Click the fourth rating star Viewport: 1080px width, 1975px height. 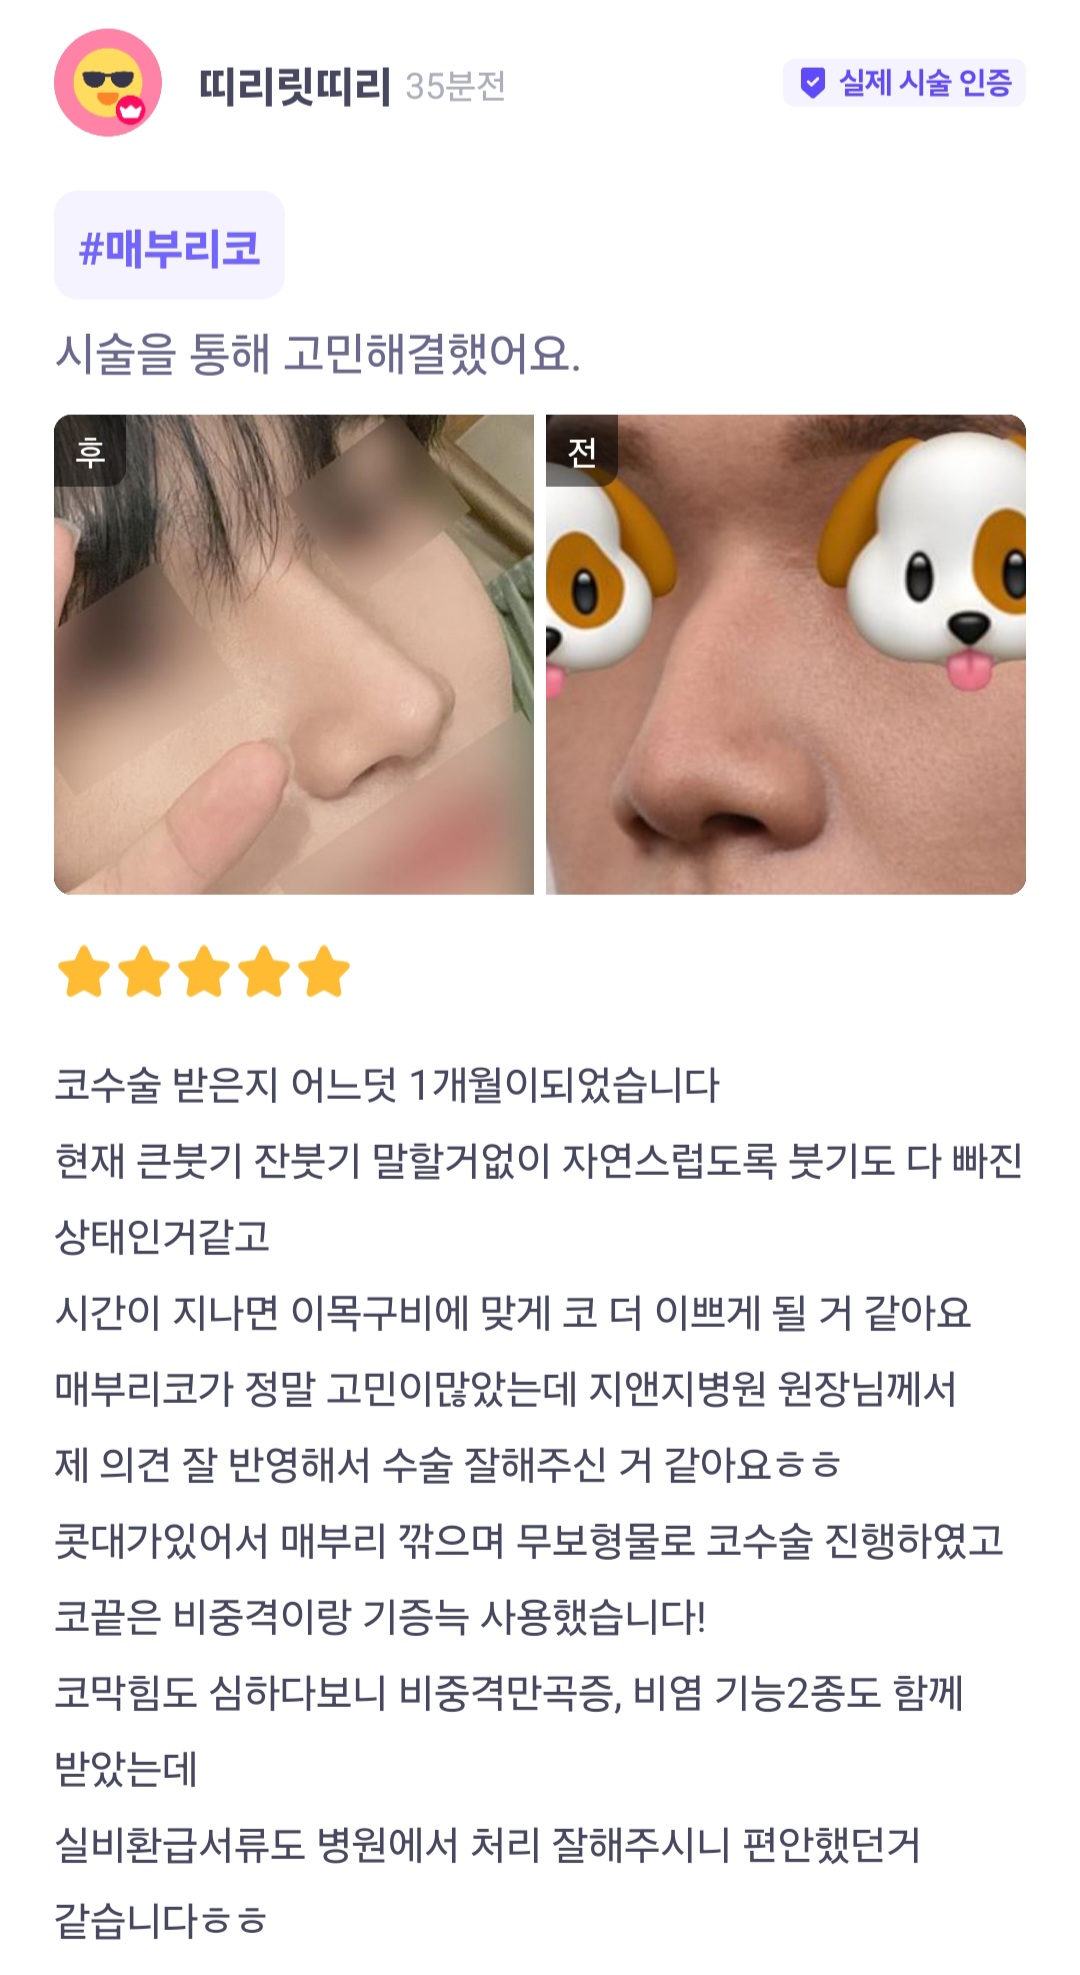[264, 972]
